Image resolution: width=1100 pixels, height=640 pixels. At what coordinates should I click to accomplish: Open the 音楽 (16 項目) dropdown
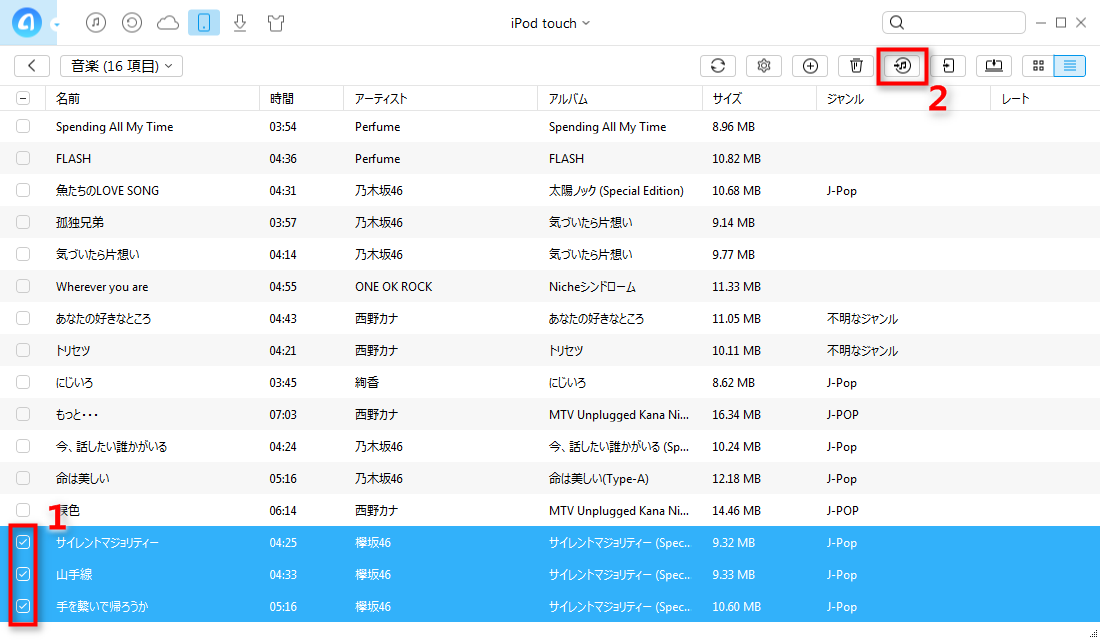click(x=121, y=66)
